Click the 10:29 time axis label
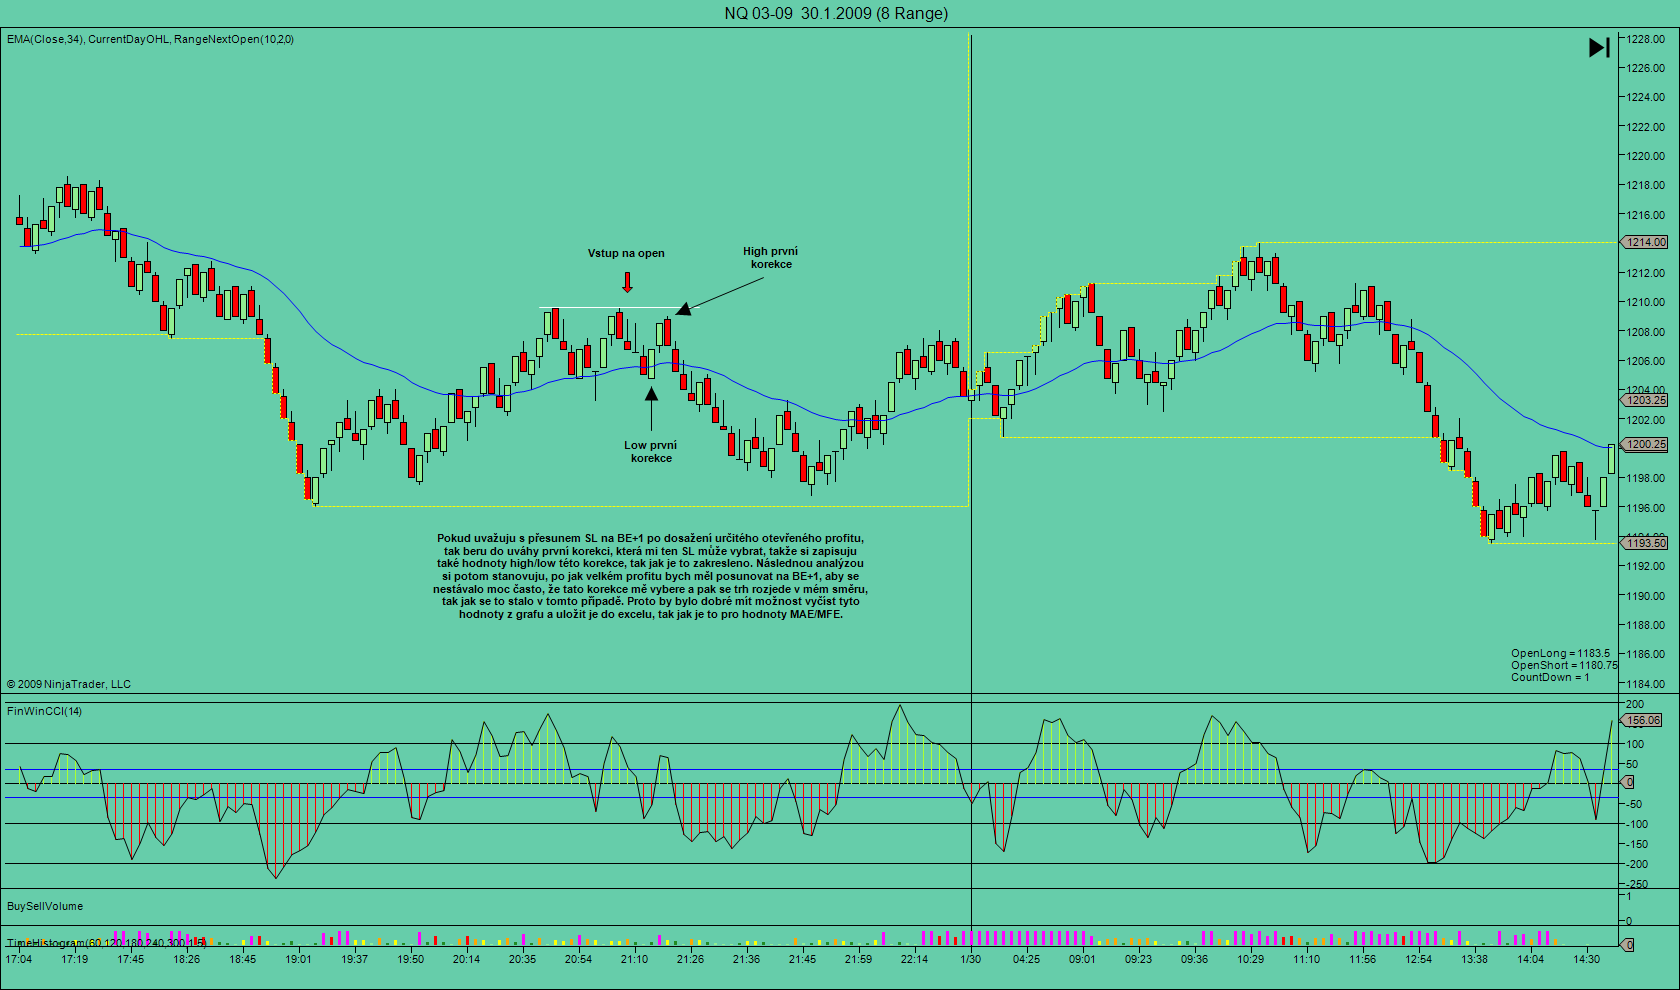The image size is (1680, 990). (1251, 959)
